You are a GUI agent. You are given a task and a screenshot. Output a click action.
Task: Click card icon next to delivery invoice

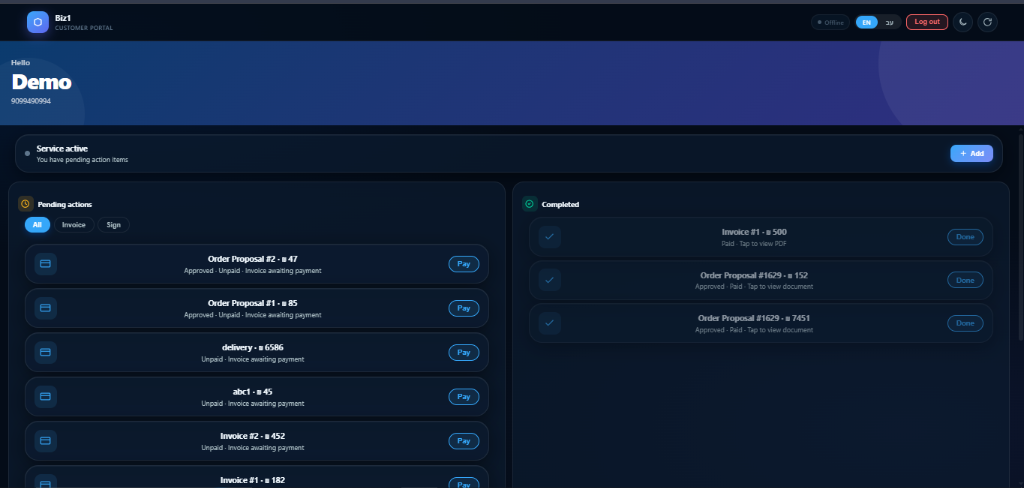point(46,352)
